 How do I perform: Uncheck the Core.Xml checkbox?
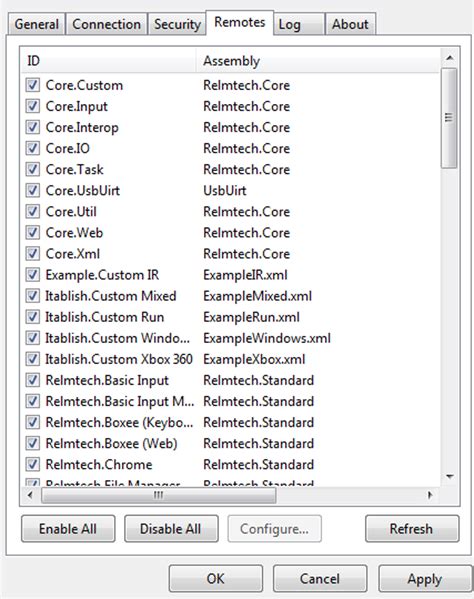(32, 253)
